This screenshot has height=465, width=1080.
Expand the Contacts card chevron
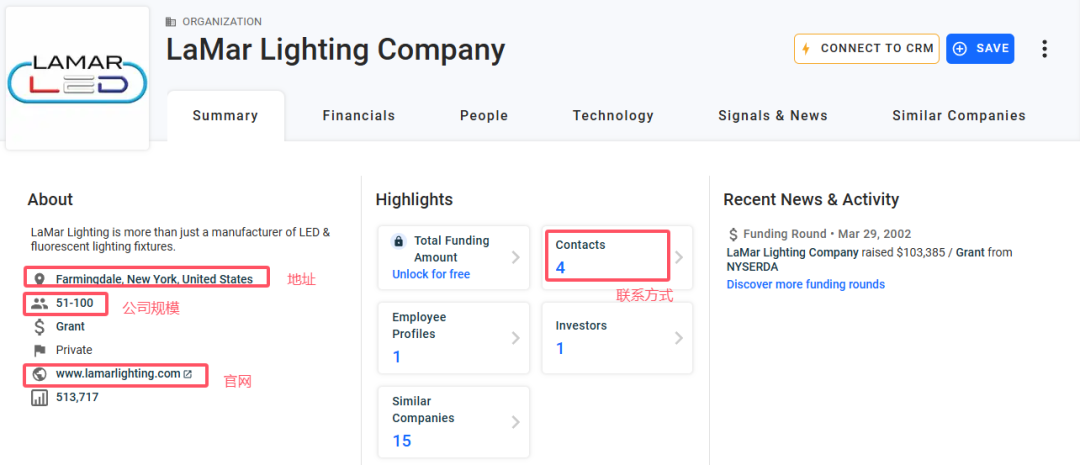[679, 257]
